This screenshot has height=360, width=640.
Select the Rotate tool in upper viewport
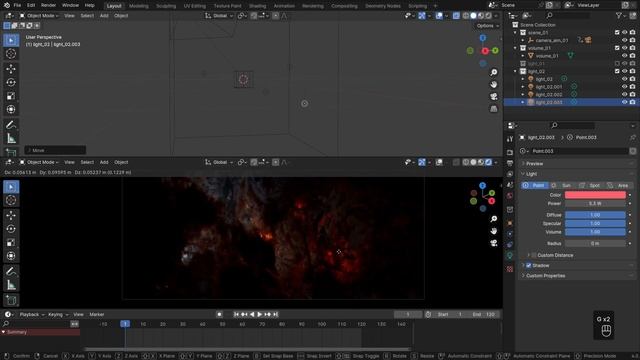coord(11,82)
